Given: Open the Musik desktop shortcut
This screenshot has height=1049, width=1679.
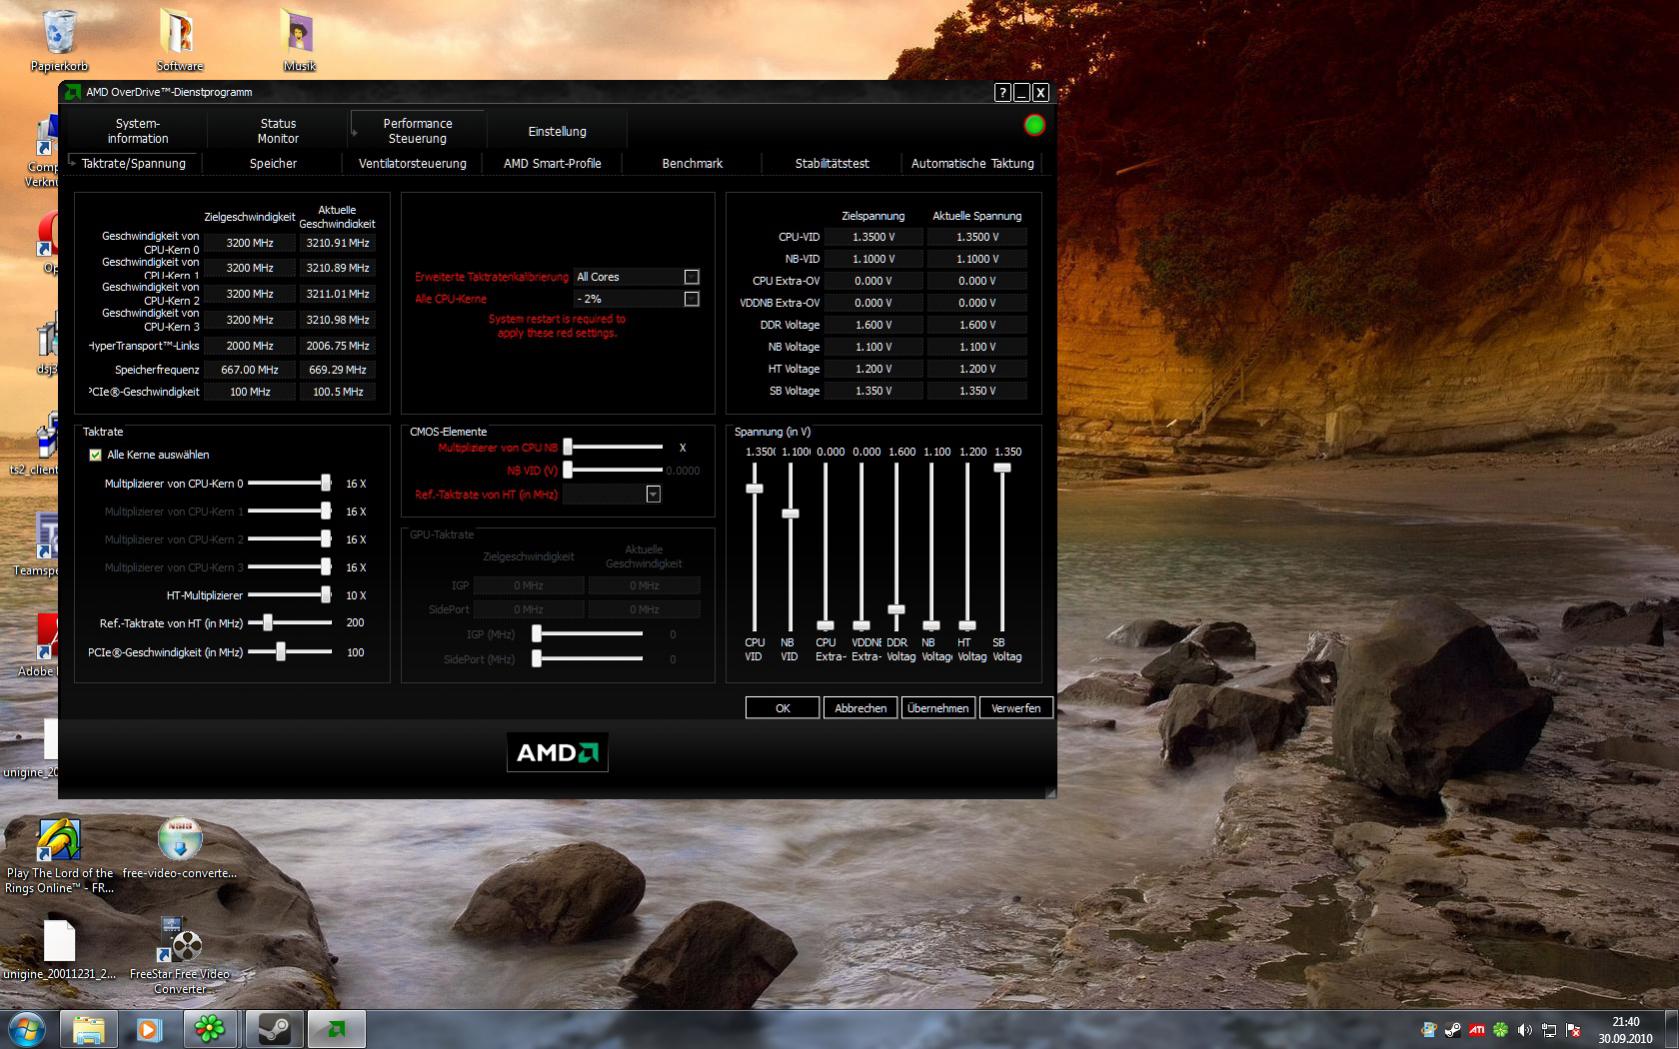Looking at the screenshot, I should pos(299,40).
